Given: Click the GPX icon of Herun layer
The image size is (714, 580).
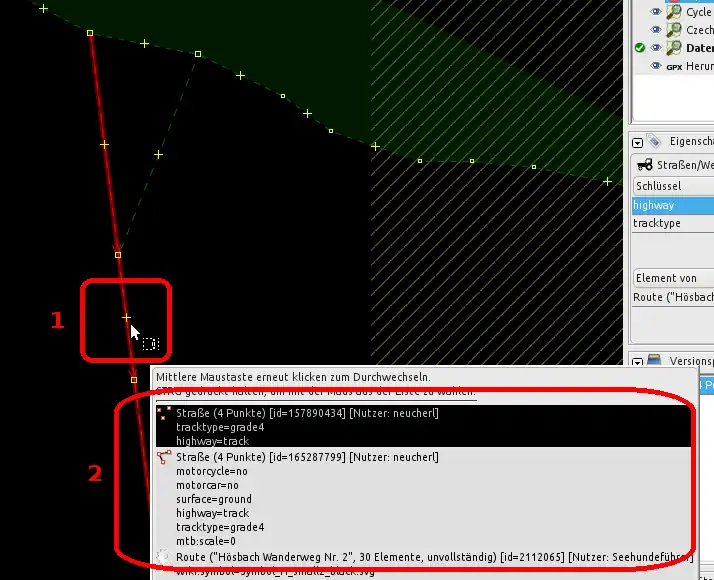Looking at the screenshot, I should click(x=674, y=66).
